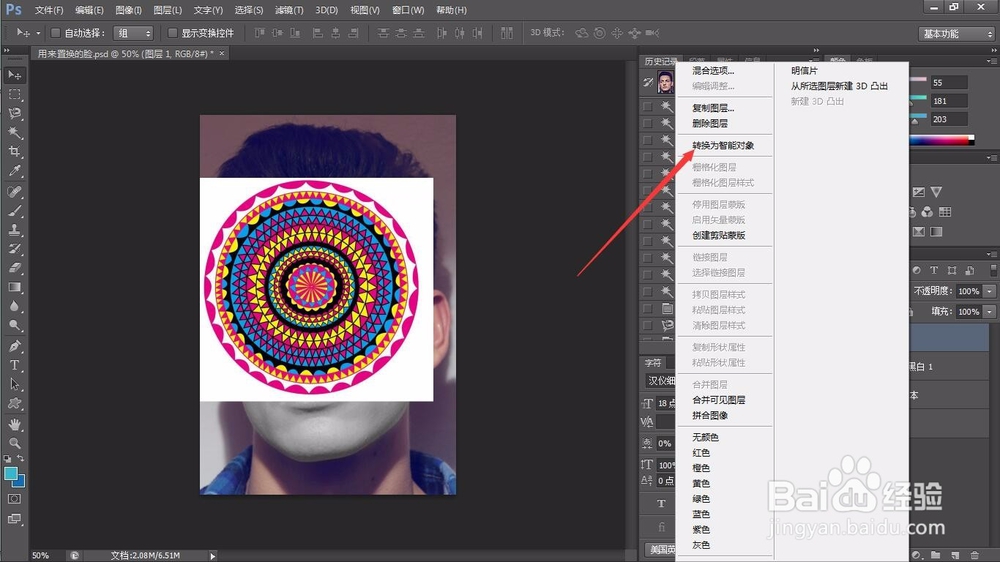Open the 汉仪 font family dropdown
1000x562 pixels.
click(659, 381)
